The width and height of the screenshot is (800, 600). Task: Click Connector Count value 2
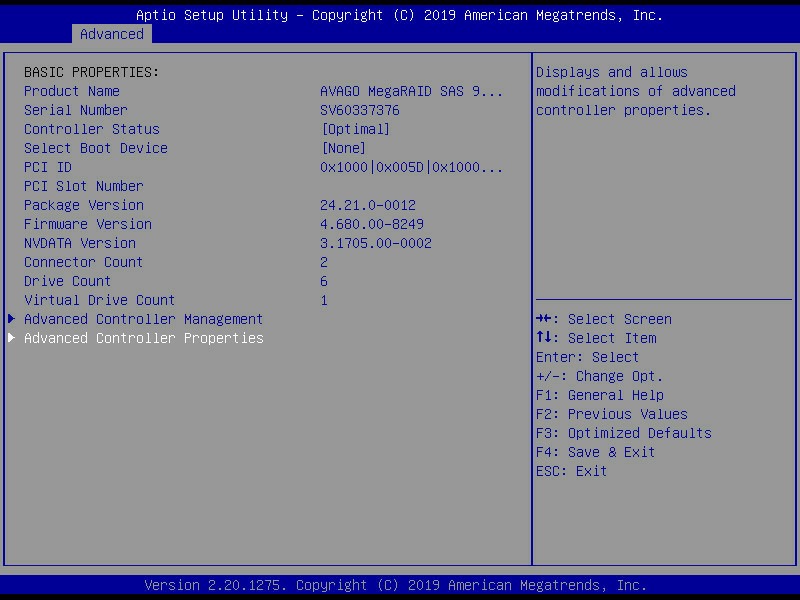324,262
